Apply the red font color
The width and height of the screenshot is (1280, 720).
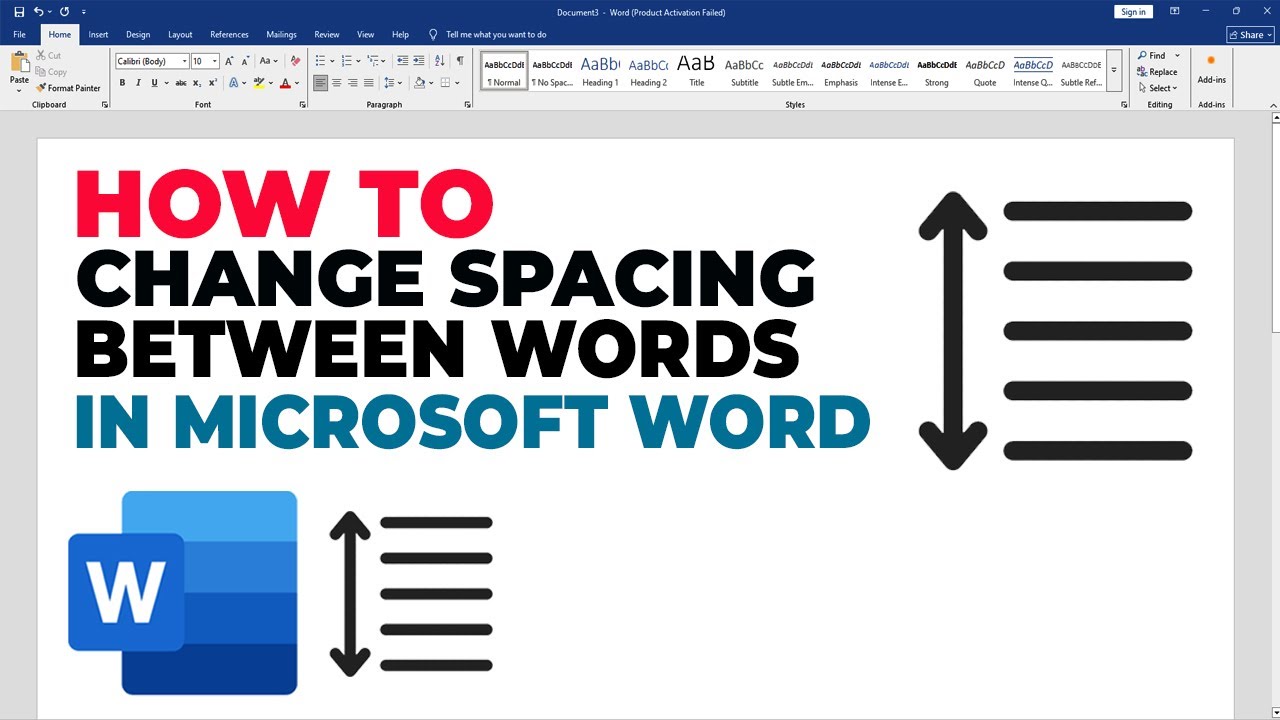285,83
